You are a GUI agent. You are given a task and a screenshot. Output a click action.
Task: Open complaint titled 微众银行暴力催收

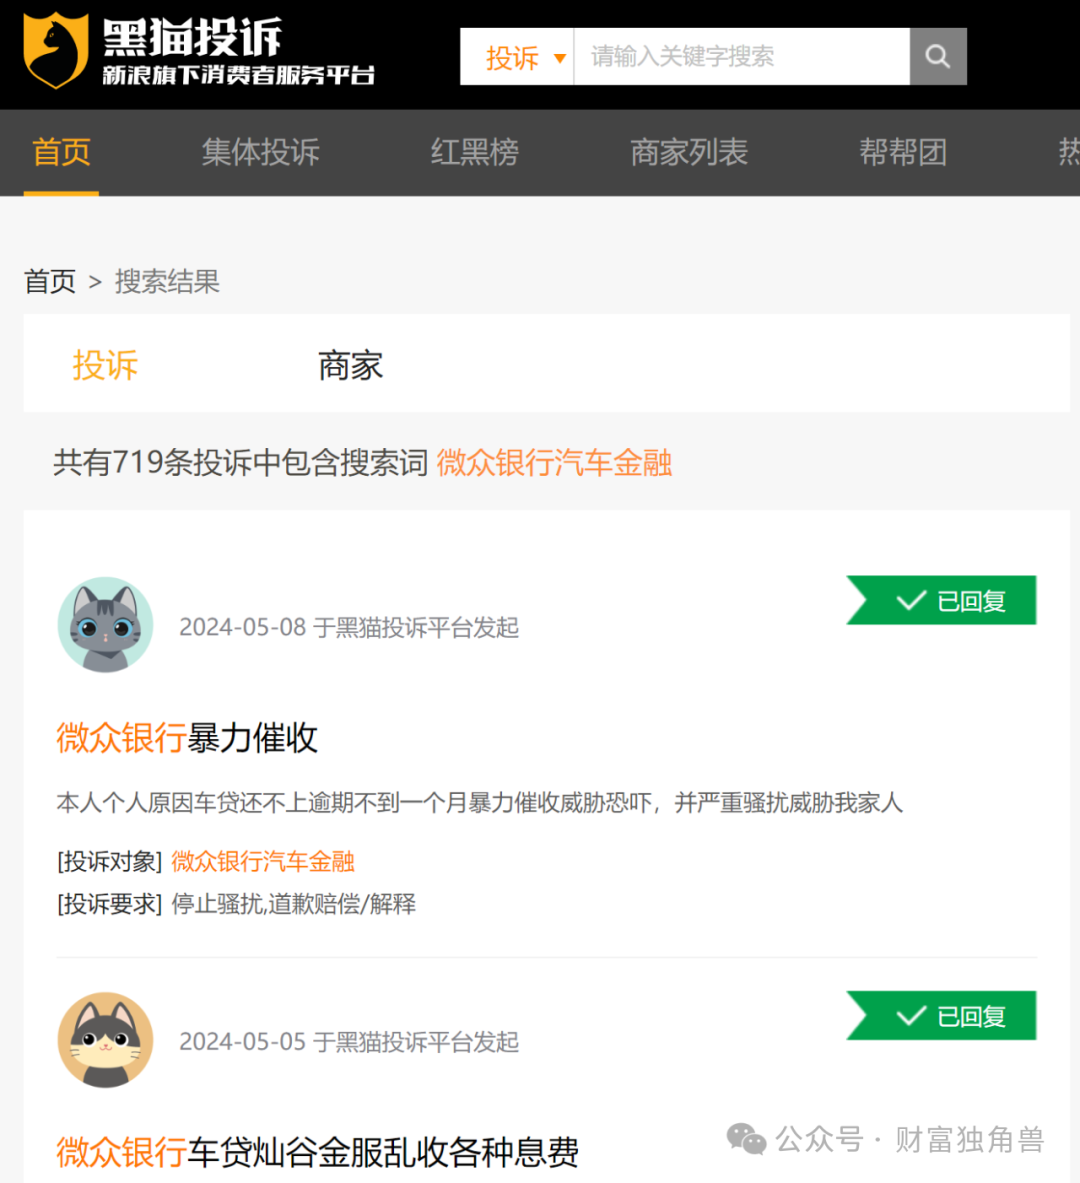(186, 737)
